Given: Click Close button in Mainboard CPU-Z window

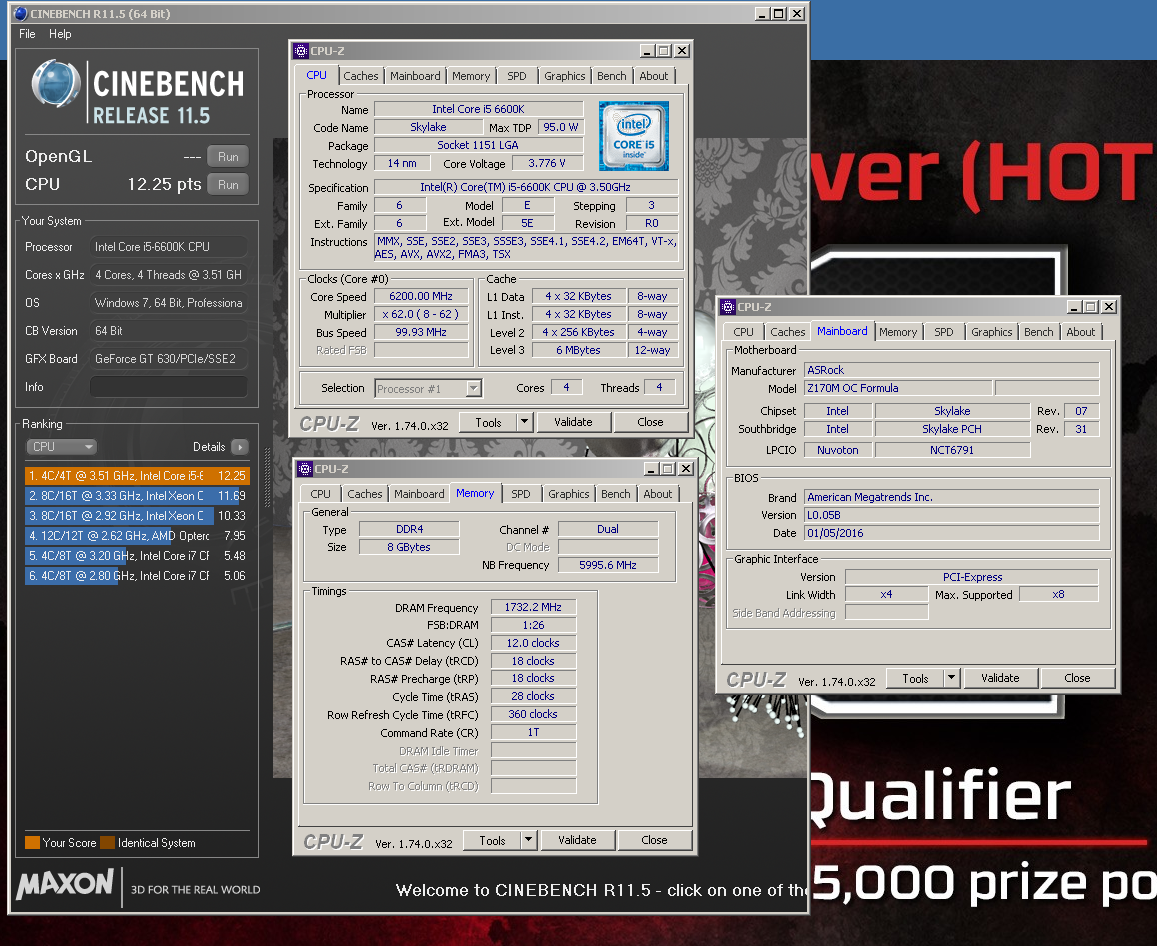Looking at the screenshot, I should (x=1077, y=678).
